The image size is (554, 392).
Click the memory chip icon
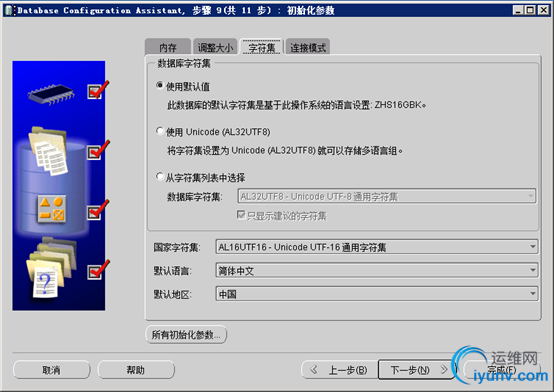coord(51,94)
